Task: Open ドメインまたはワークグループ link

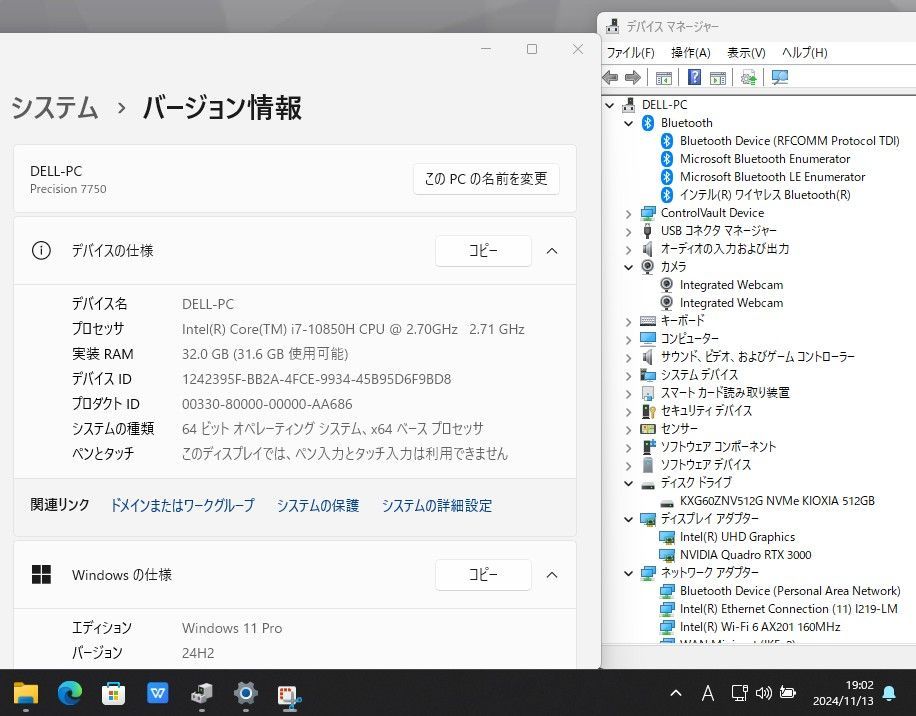Action: (x=182, y=506)
